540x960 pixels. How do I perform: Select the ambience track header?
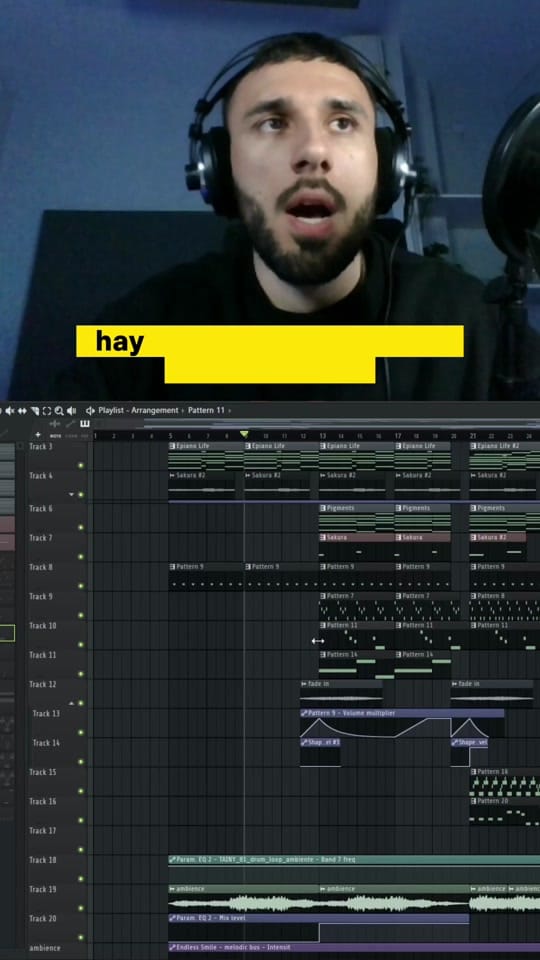(59, 951)
